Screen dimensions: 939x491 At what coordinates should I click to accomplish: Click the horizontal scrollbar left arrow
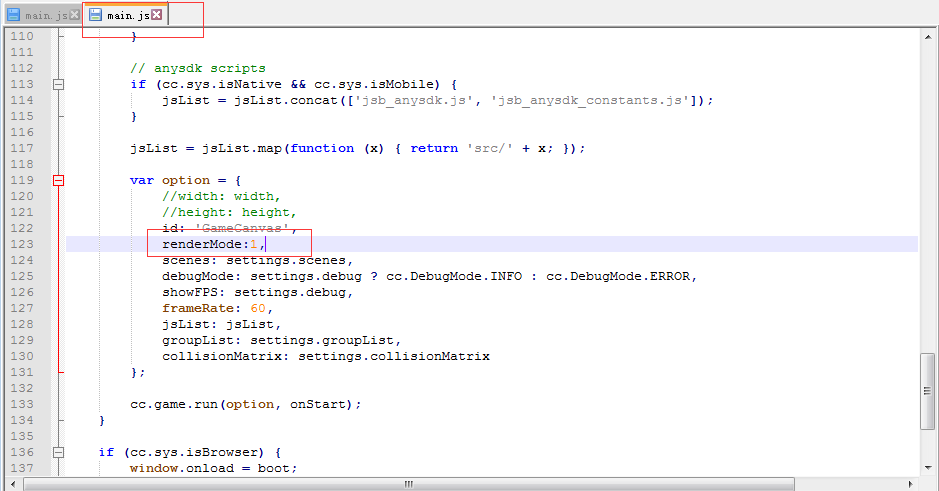tap(13, 484)
